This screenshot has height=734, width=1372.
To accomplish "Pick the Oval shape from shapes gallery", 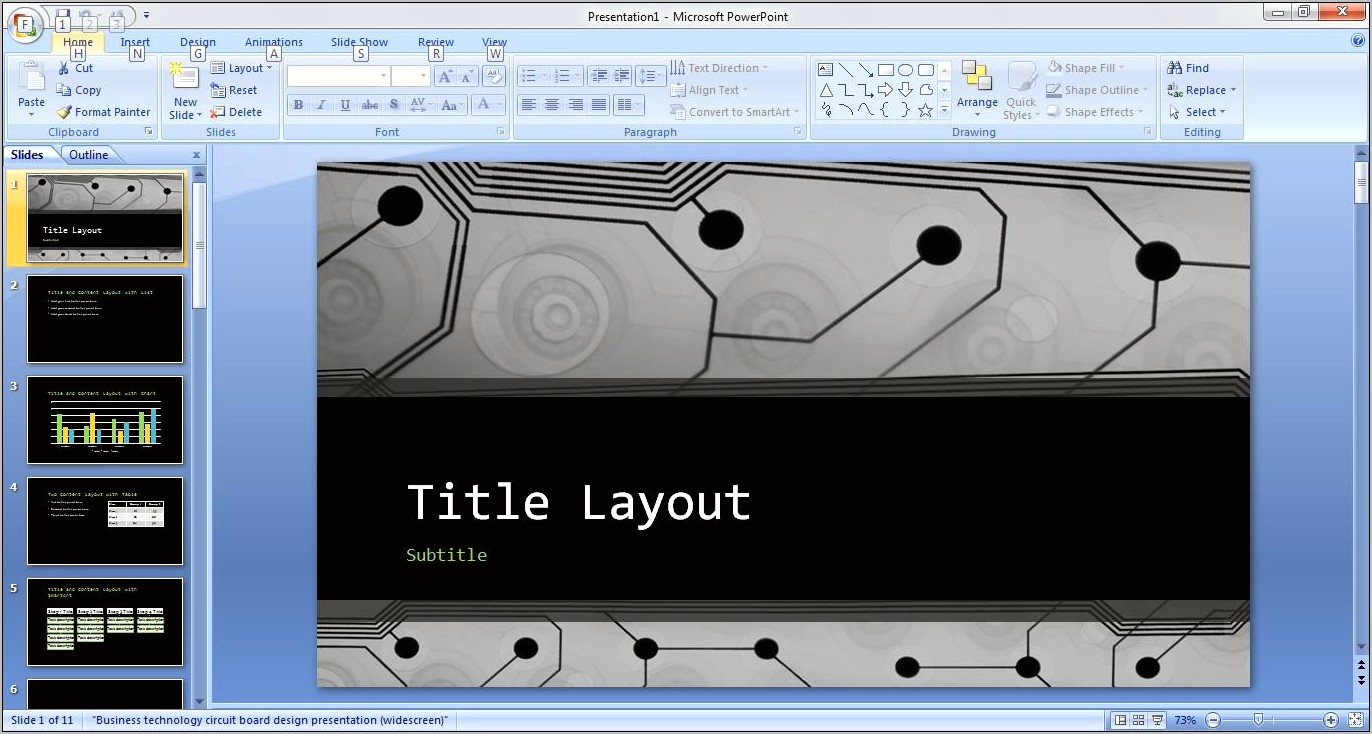I will (905, 70).
